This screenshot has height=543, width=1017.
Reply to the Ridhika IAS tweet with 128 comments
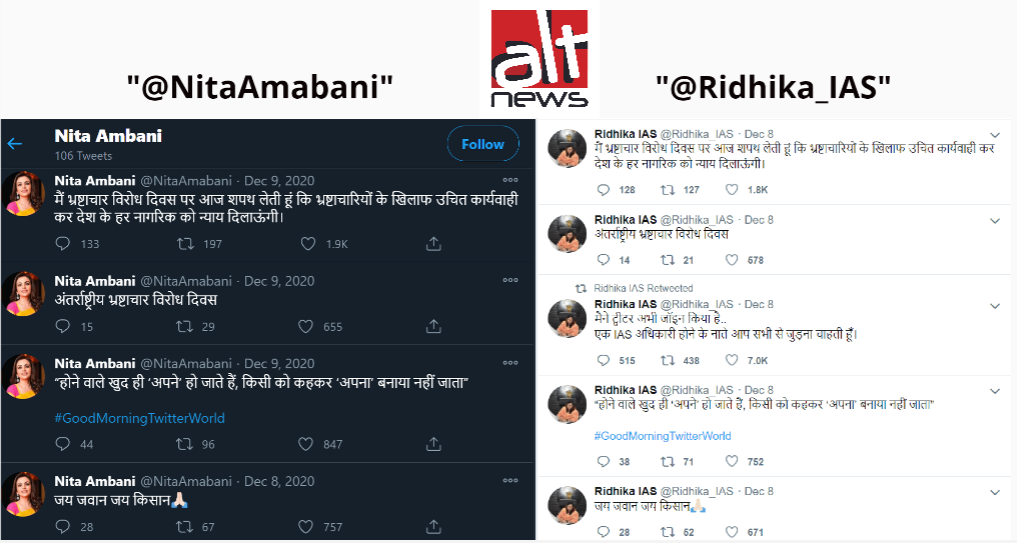coord(603,189)
